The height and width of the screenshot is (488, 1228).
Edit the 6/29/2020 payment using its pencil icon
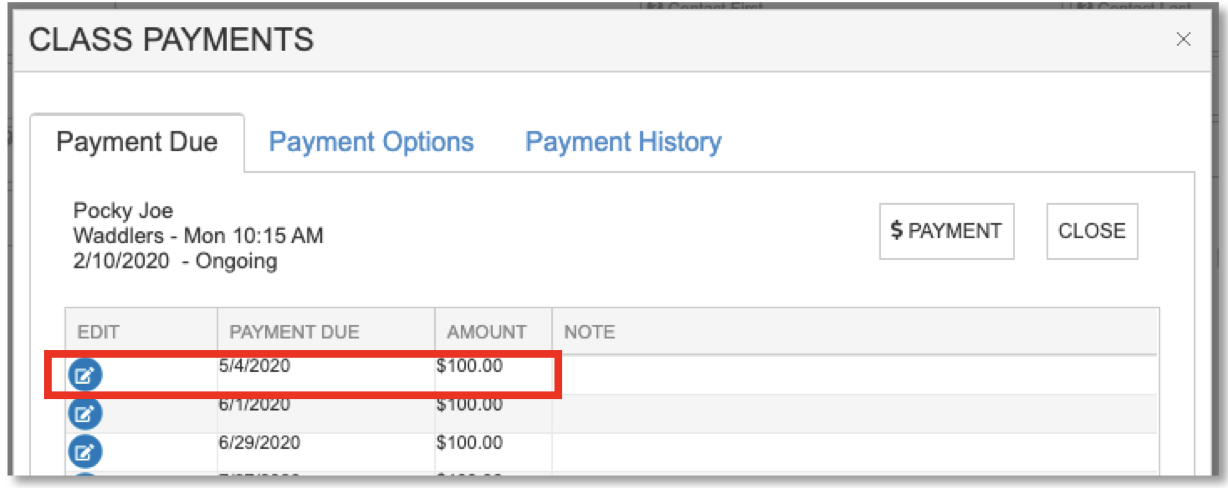85,452
